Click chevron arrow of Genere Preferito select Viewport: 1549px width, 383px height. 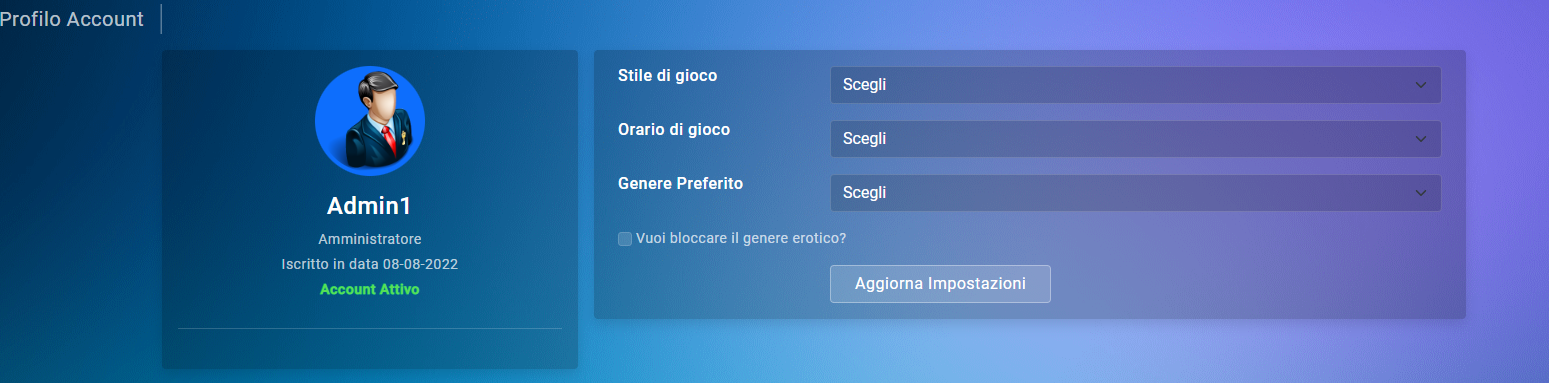1421,193
